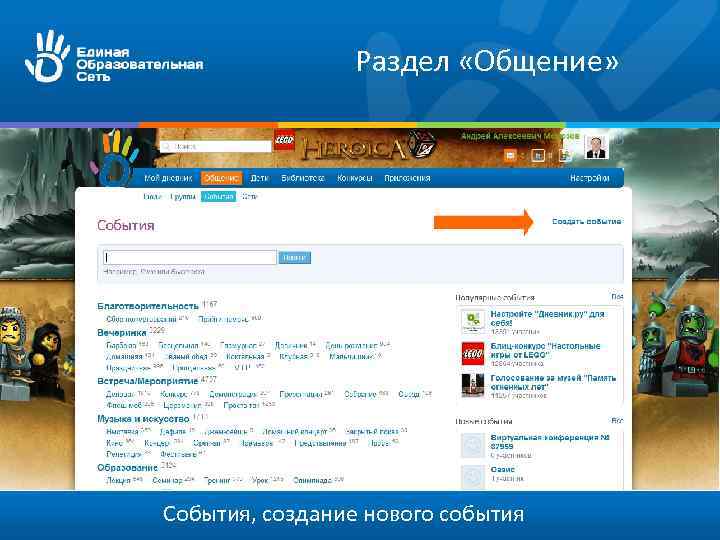Click the museum voting event thumbnail
The width and height of the screenshot is (720, 540).
pos(472,385)
